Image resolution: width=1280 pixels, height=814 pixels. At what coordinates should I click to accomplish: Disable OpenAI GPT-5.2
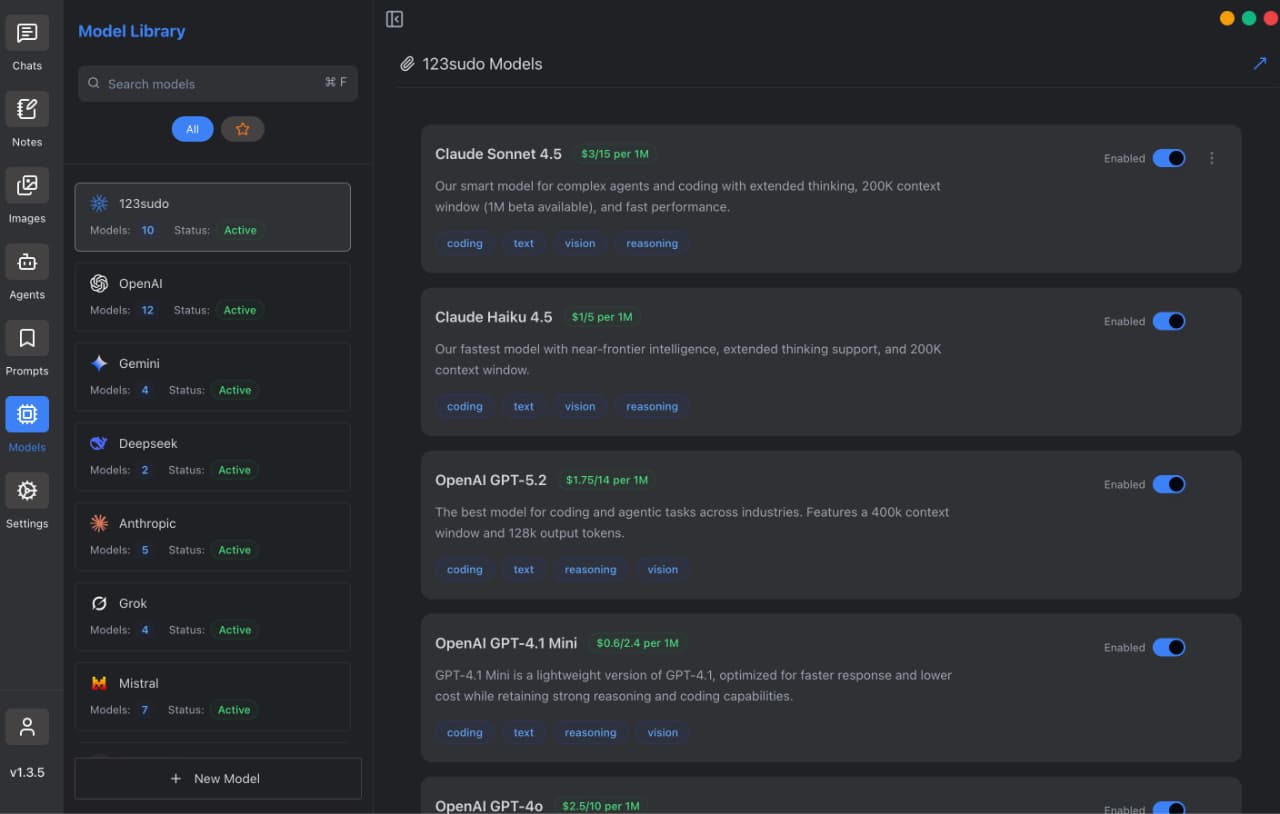tap(1169, 484)
